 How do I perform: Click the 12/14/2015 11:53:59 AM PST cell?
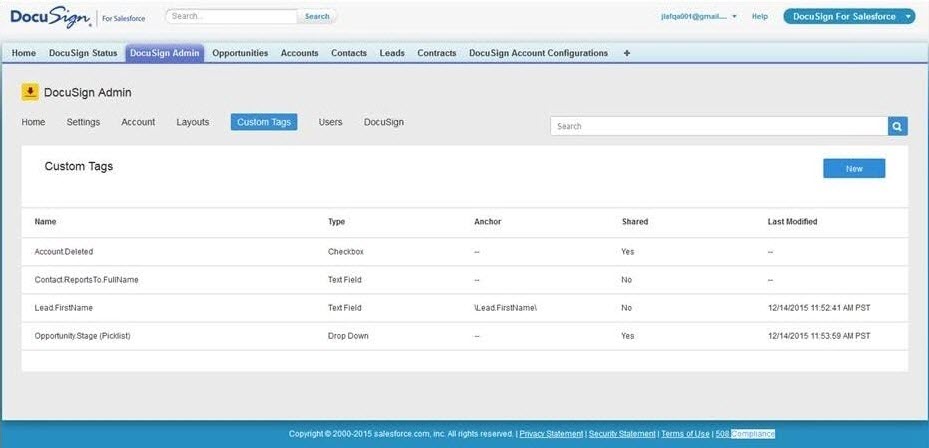819,336
